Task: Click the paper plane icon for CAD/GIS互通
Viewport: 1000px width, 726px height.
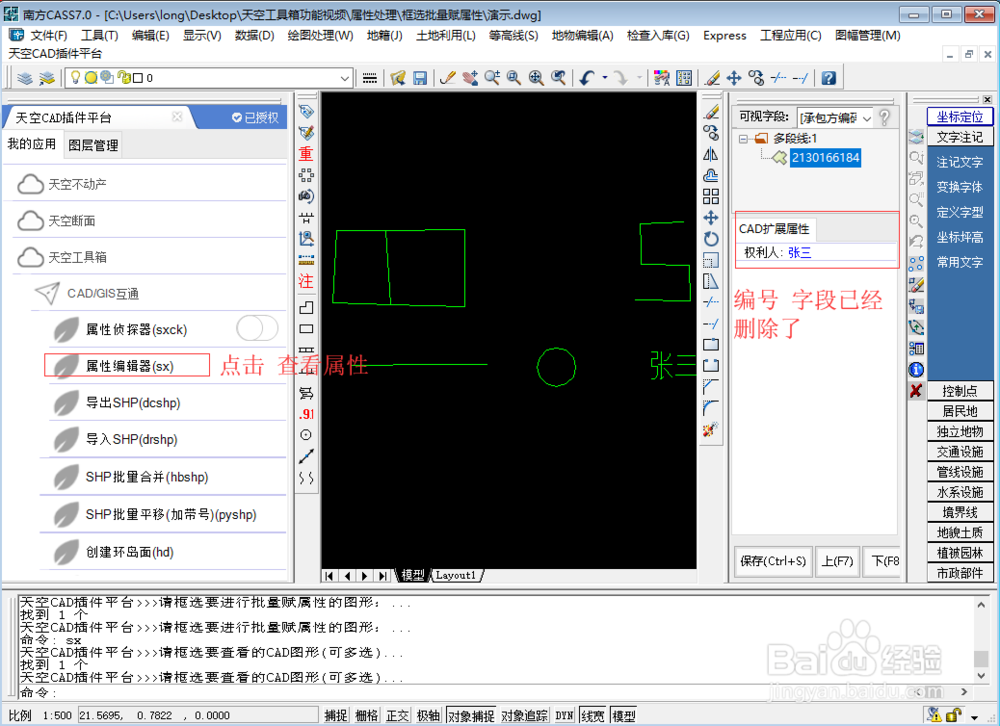Action: pos(47,293)
